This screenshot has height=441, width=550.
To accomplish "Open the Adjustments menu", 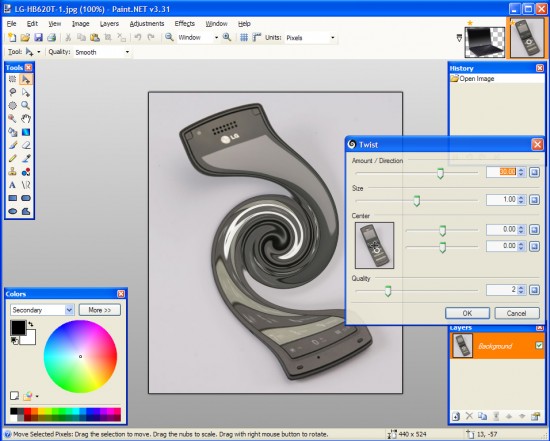I will click(x=147, y=24).
